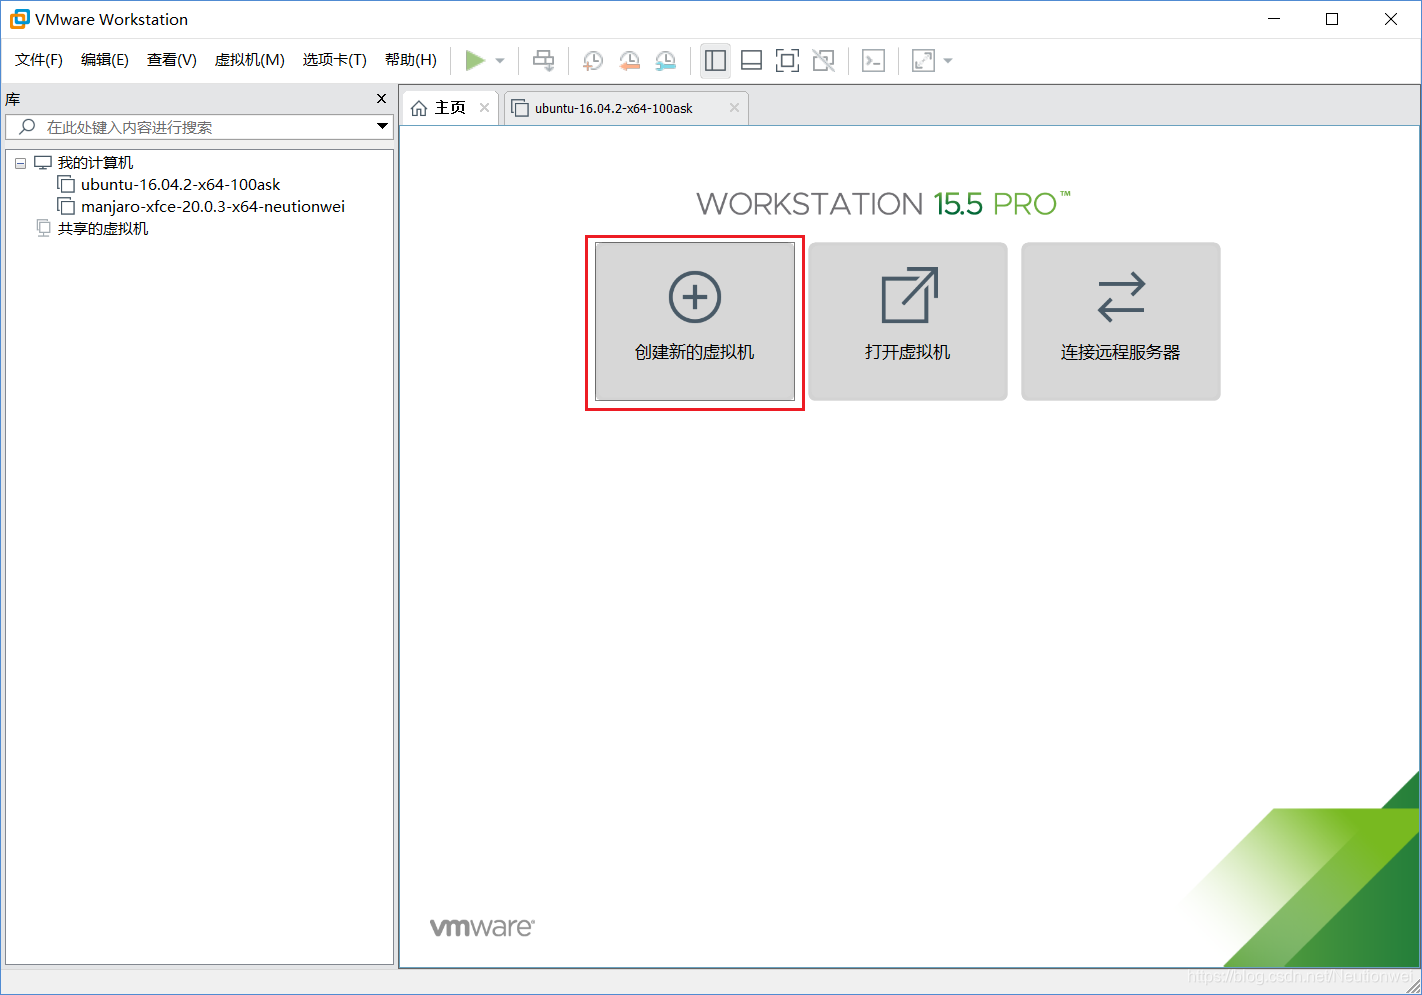Click the Unity mode icon
Viewport: 1422px width, 995px height.
(x=823, y=61)
